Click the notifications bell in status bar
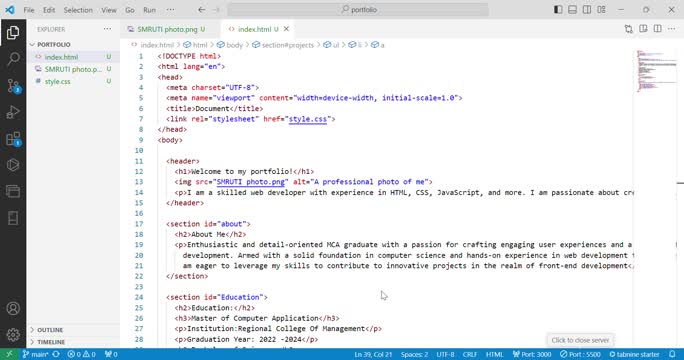Viewport: 684px width, 360px height. [672, 354]
